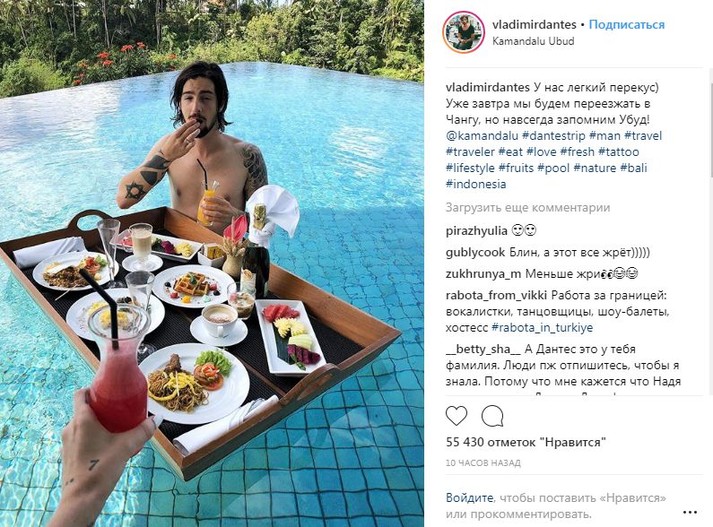The image size is (713, 527).
Task: Open the #bali hashtag
Action: coord(633,168)
